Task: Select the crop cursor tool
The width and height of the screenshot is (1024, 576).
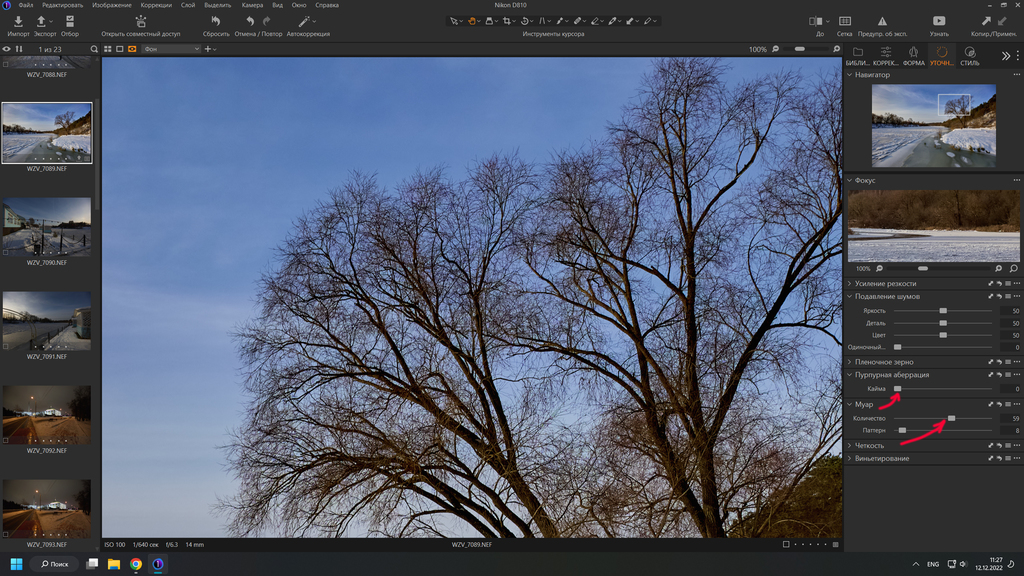Action: (x=506, y=22)
